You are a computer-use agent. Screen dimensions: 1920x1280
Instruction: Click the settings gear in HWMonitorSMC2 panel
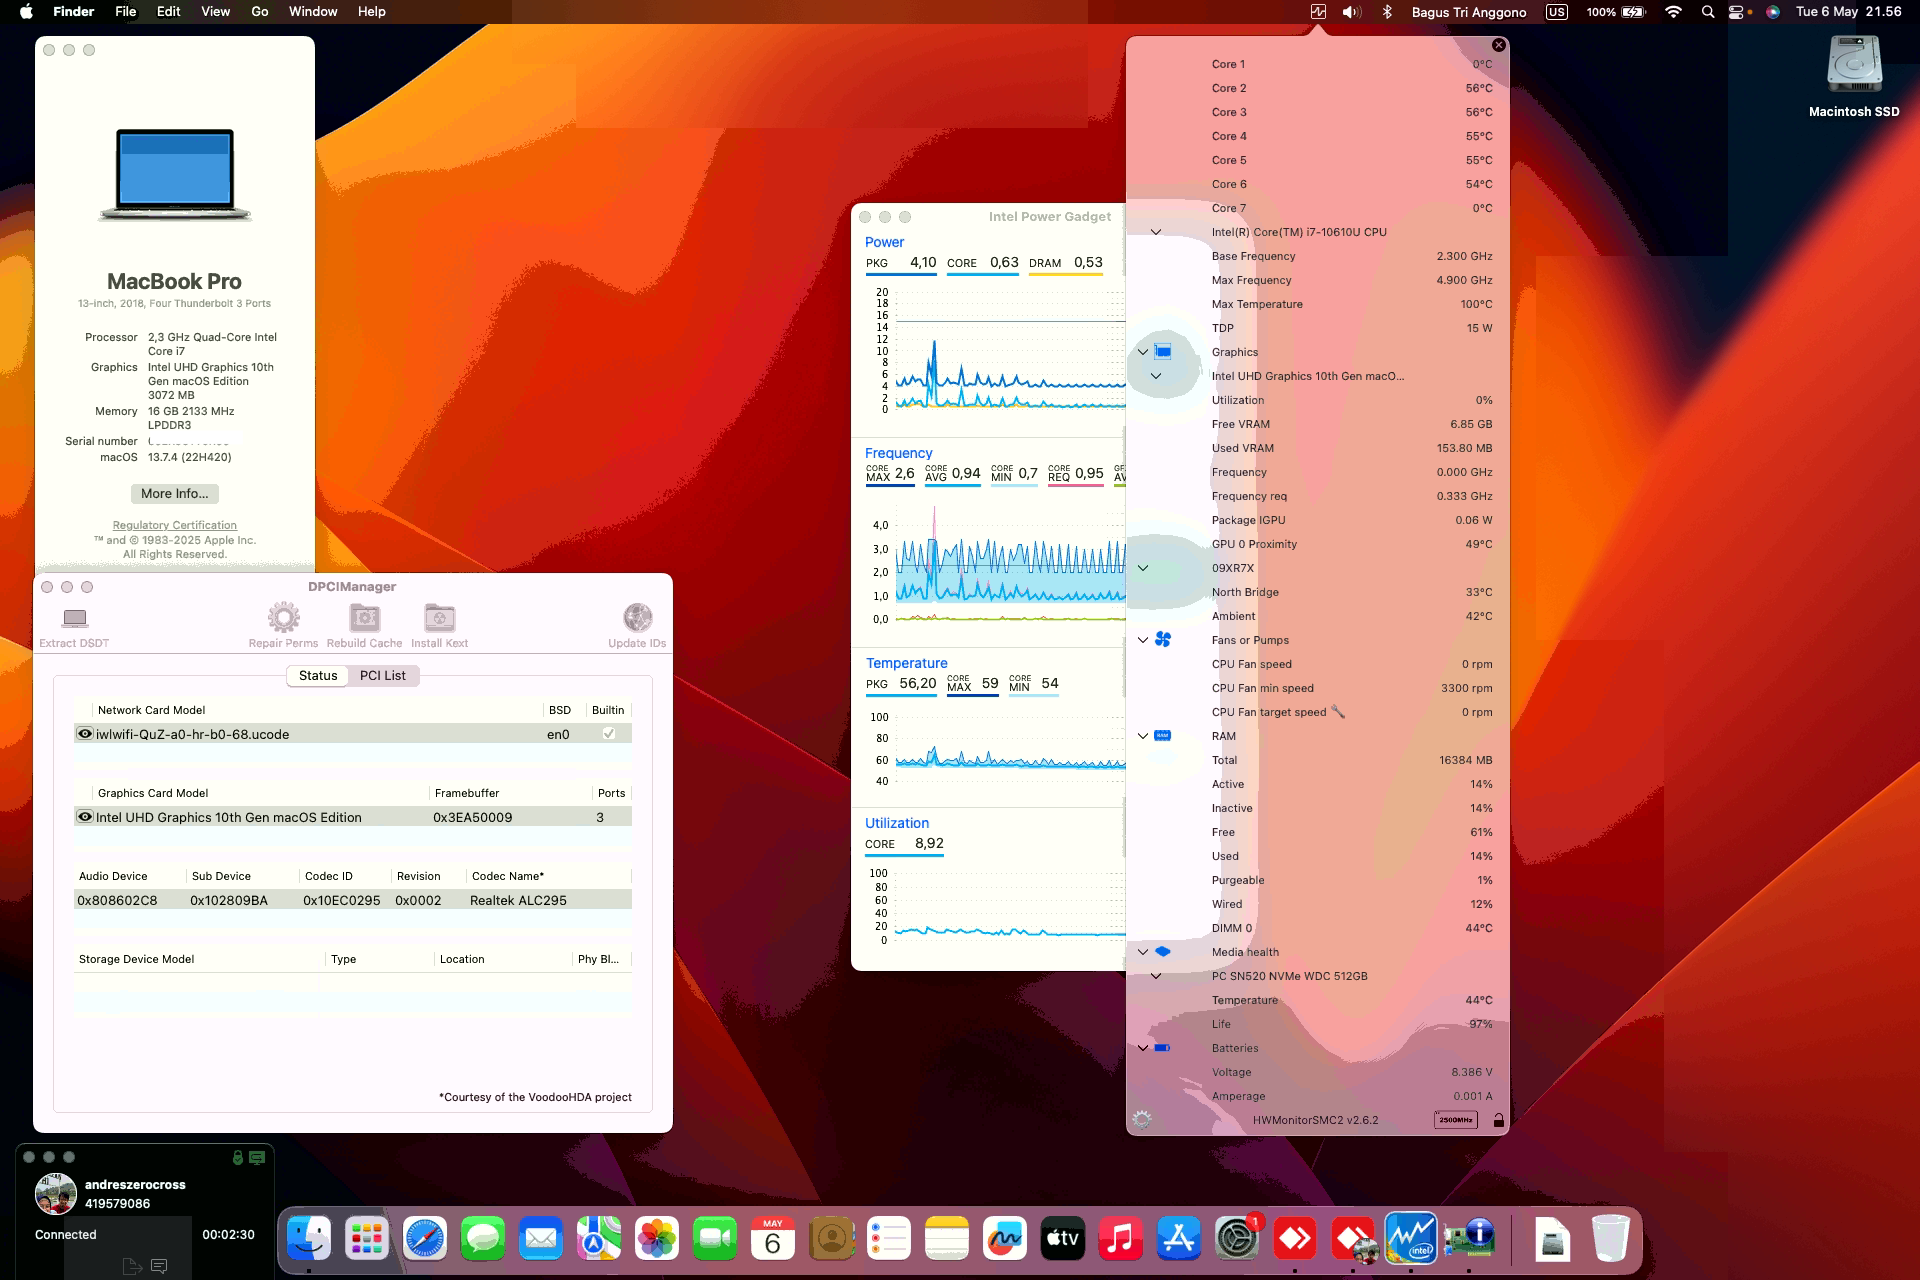click(x=1140, y=1119)
